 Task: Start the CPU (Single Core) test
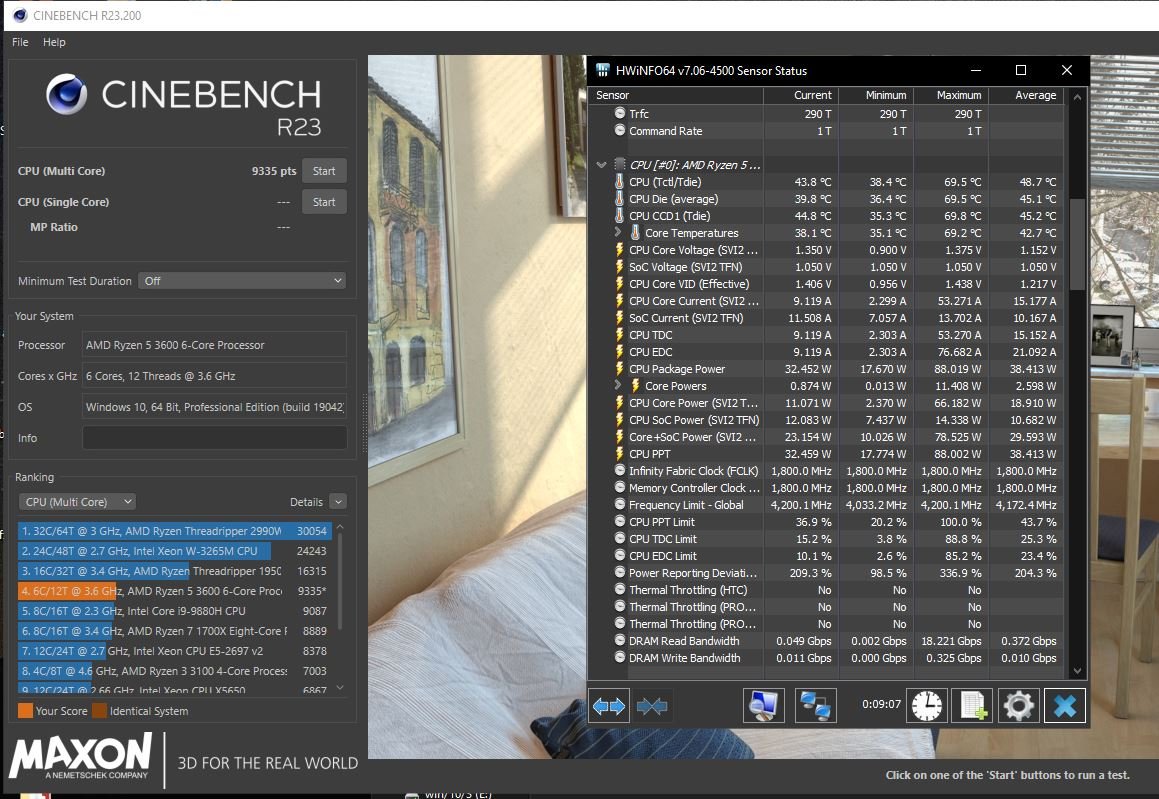click(x=324, y=202)
